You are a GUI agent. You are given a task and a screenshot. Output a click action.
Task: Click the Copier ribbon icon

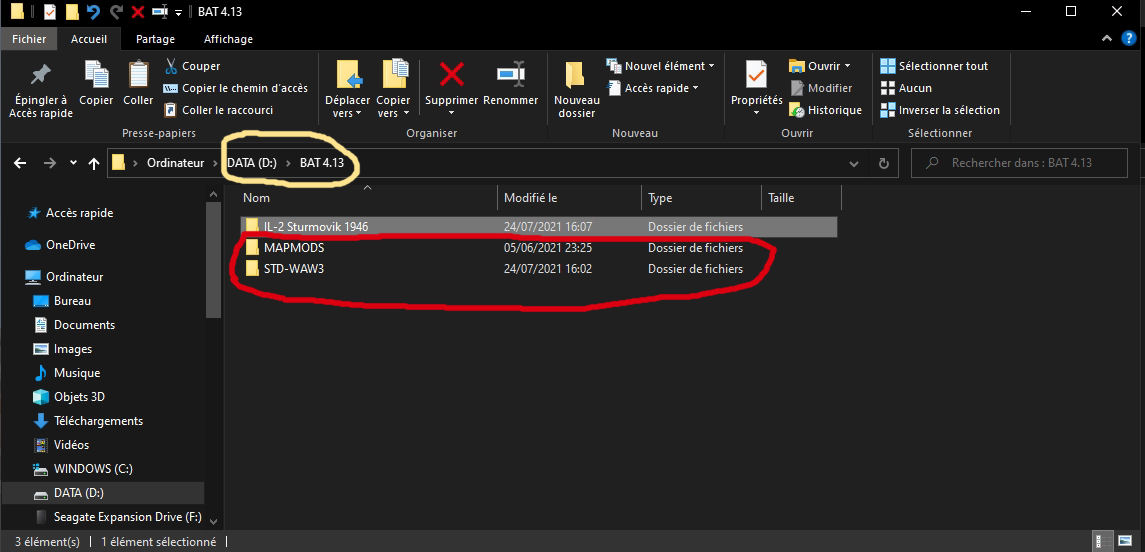tap(96, 74)
